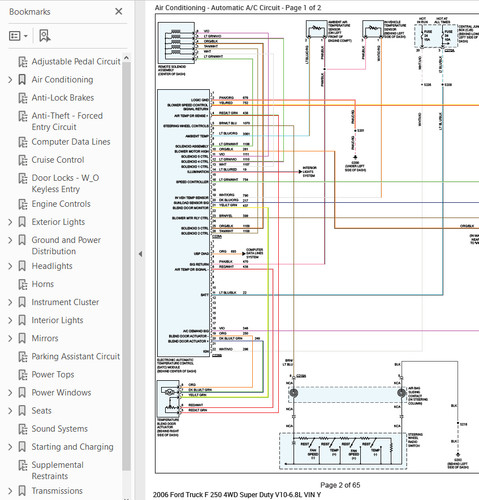Screen dimensions: 479x500
Task: Click the Horns bookmark icon
Action: [x=22, y=284]
